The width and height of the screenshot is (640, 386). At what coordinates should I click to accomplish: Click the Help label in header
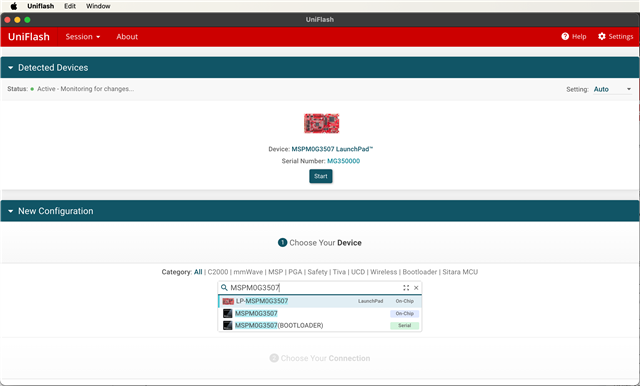(579, 36)
